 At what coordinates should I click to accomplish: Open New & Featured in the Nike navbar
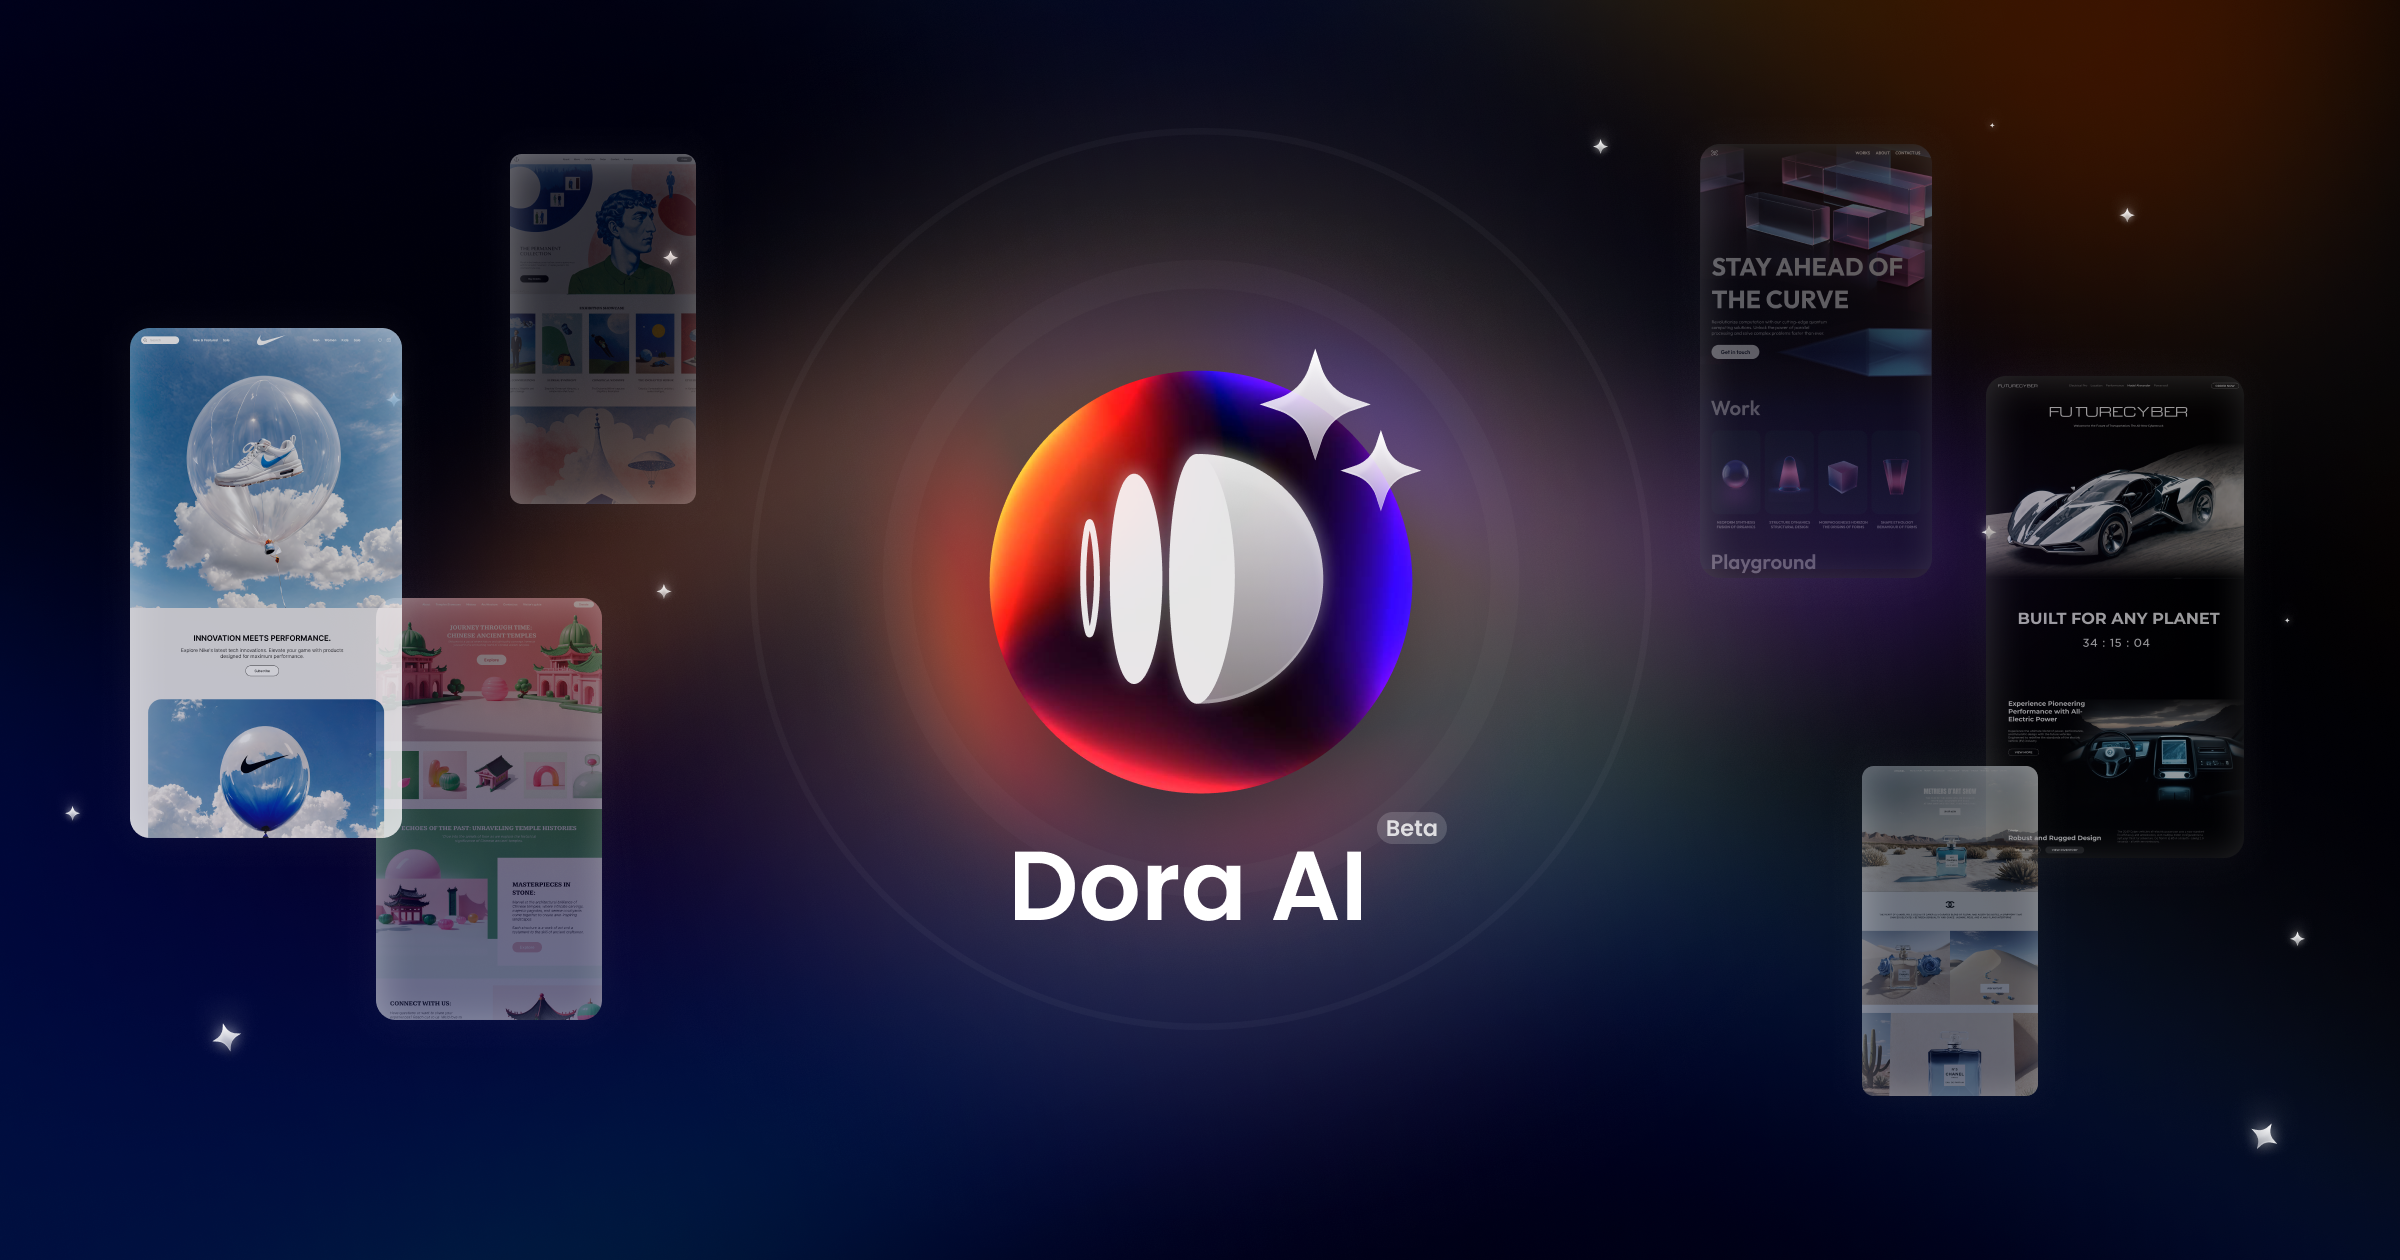pyautogui.click(x=206, y=340)
